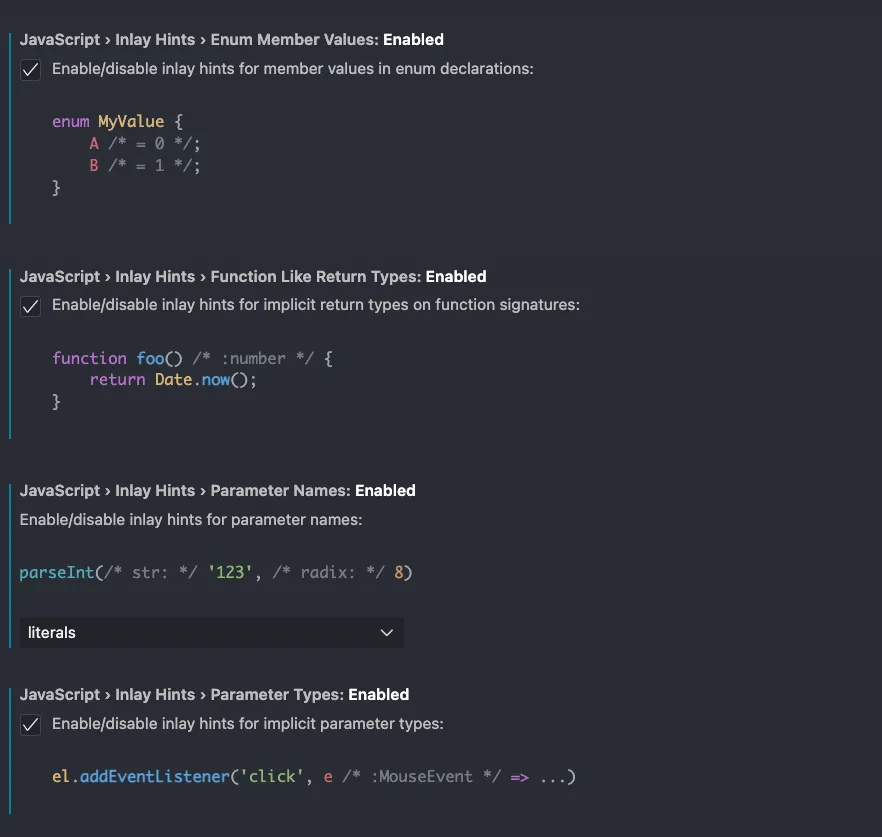The width and height of the screenshot is (882, 837).
Task: Click the el.addEventListener code example
Action: (x=314, y=777)
